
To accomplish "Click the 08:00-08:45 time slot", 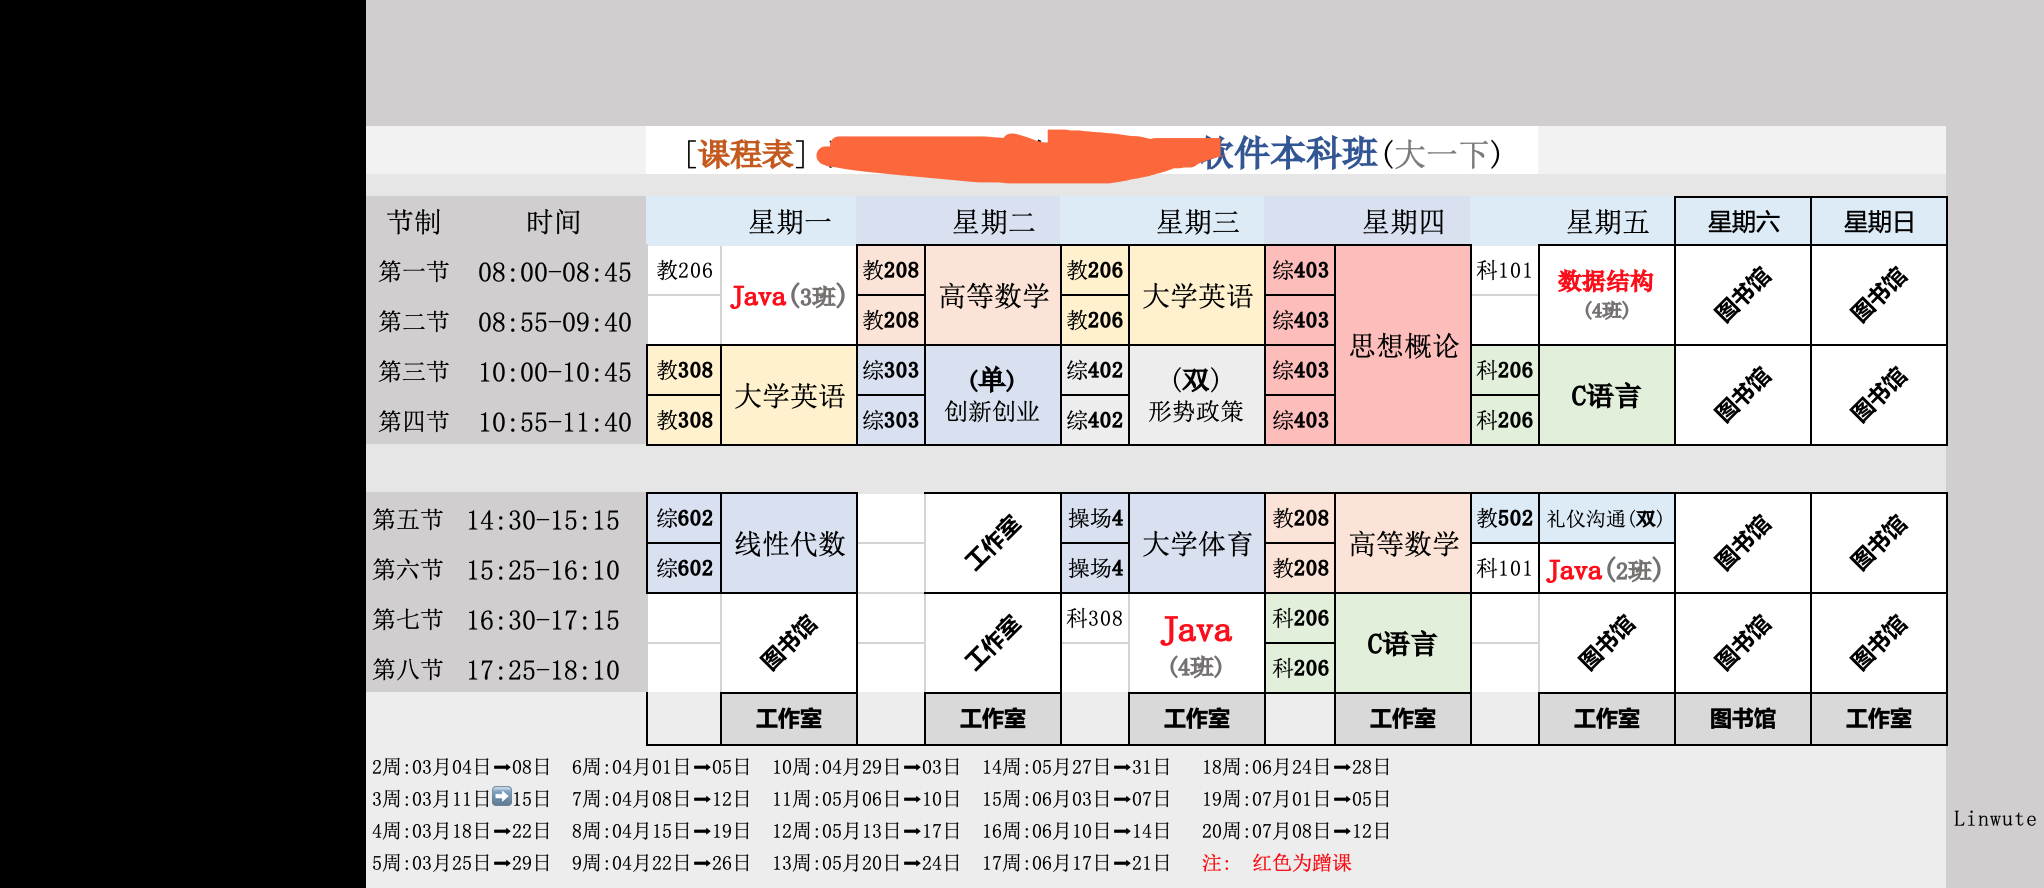I will [554, 272].
